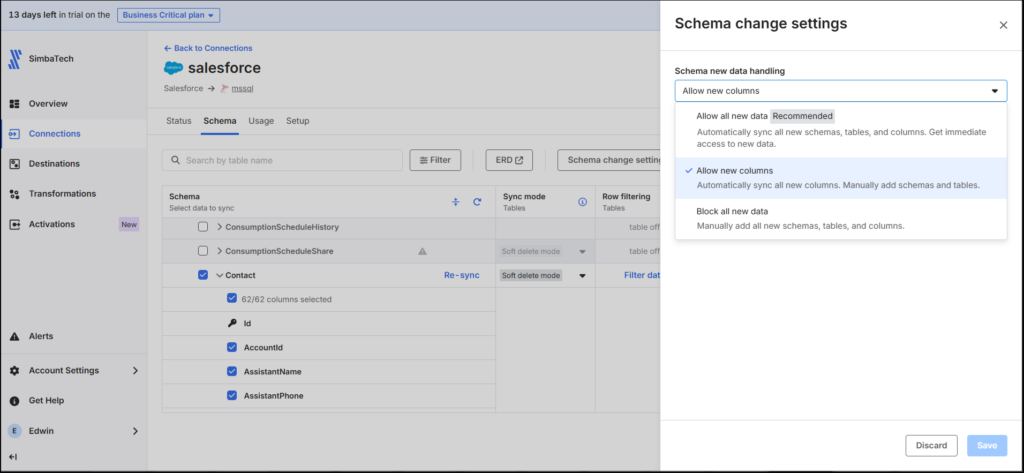Click the New badge beside Activations

[x=129, y=225]
